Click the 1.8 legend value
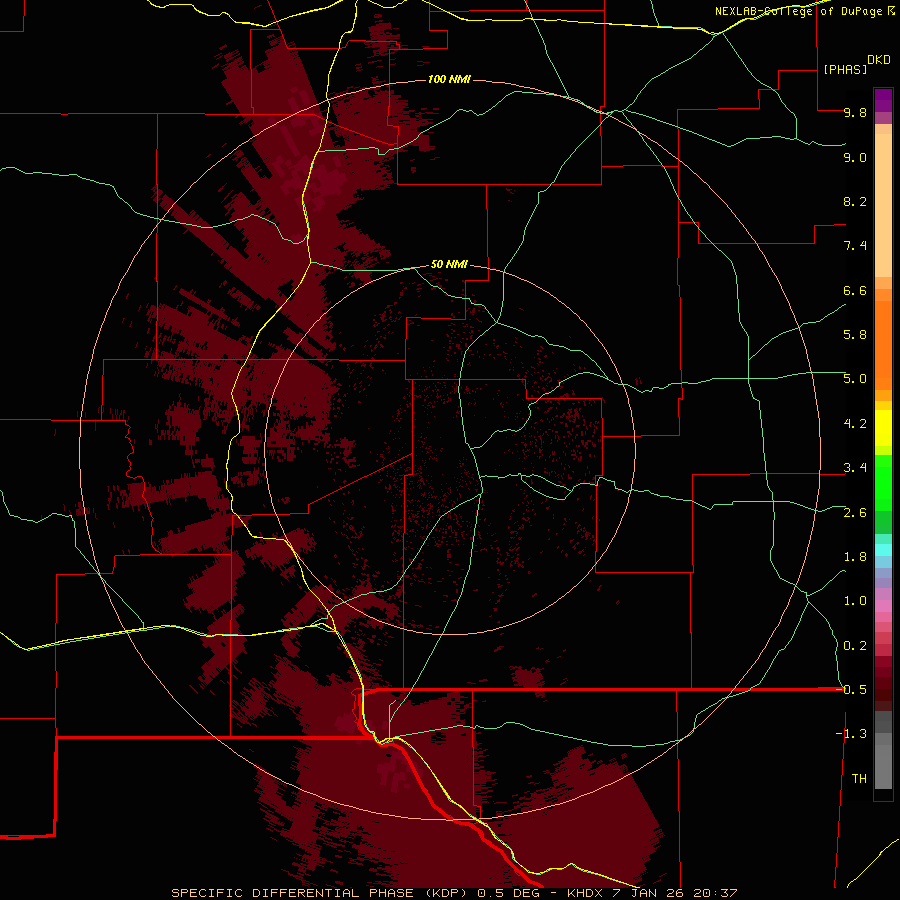 click(855, 557)
